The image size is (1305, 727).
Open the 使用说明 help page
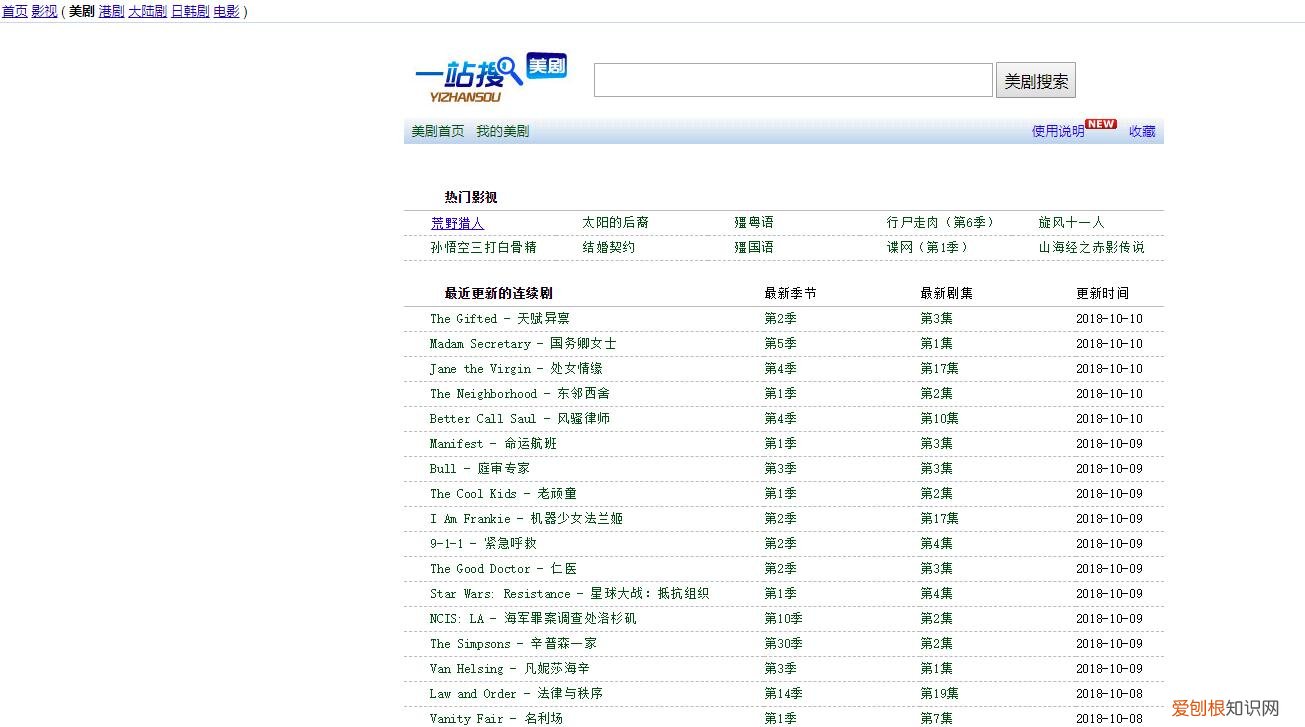1057,131
